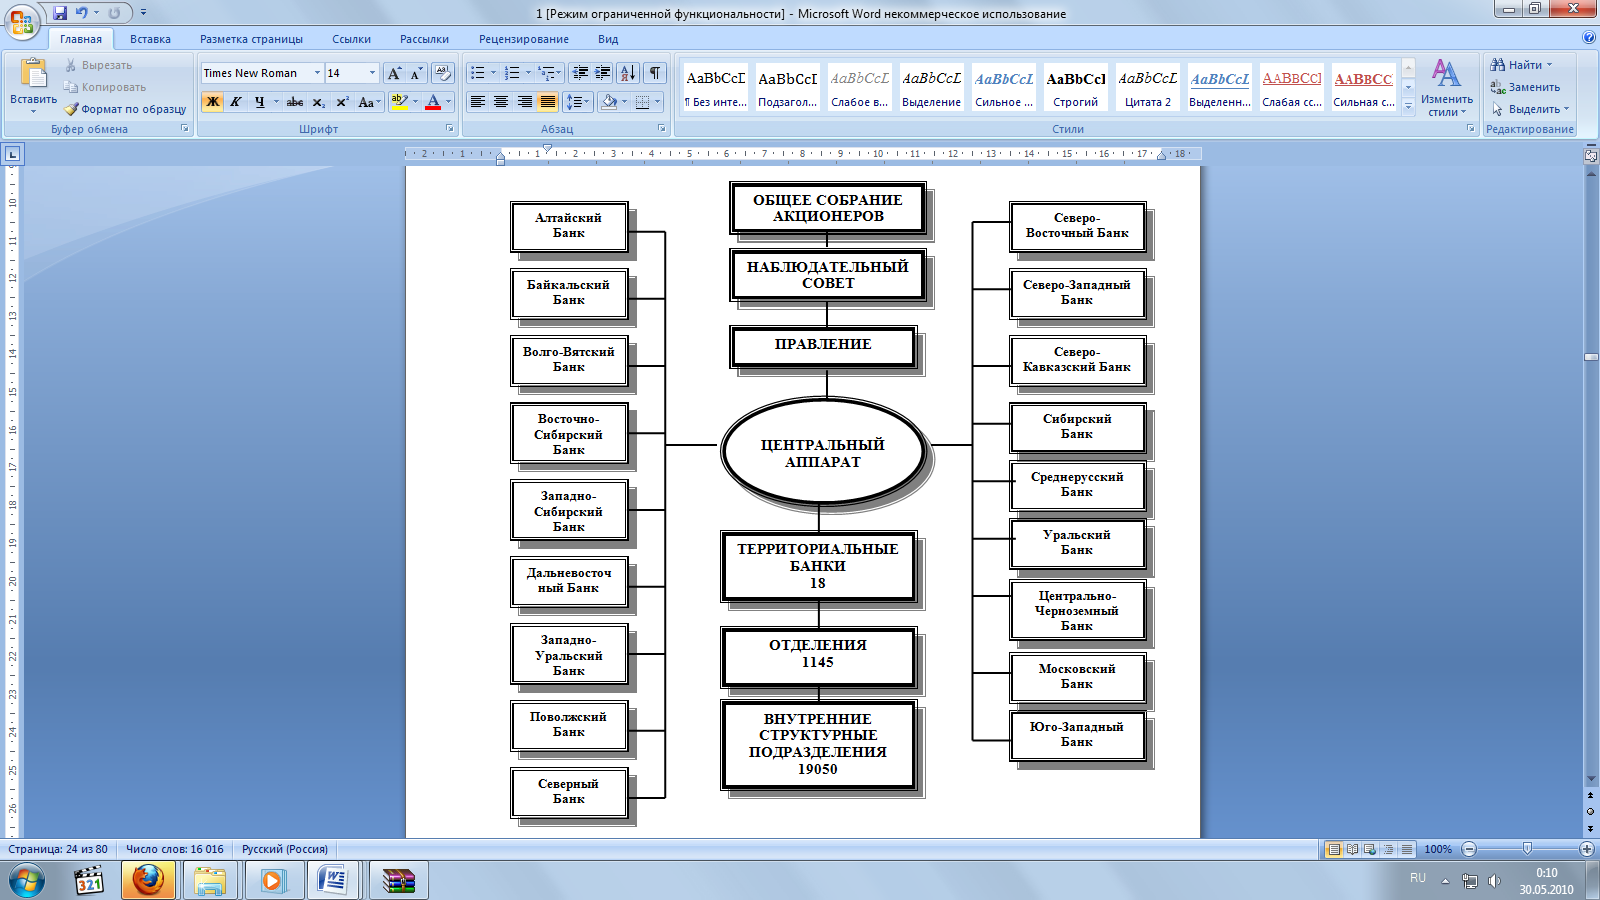The width and height of the screenshot is (1600, 900).
Task: Click the Zoom Out minus button
Action: click(1469, 849)
